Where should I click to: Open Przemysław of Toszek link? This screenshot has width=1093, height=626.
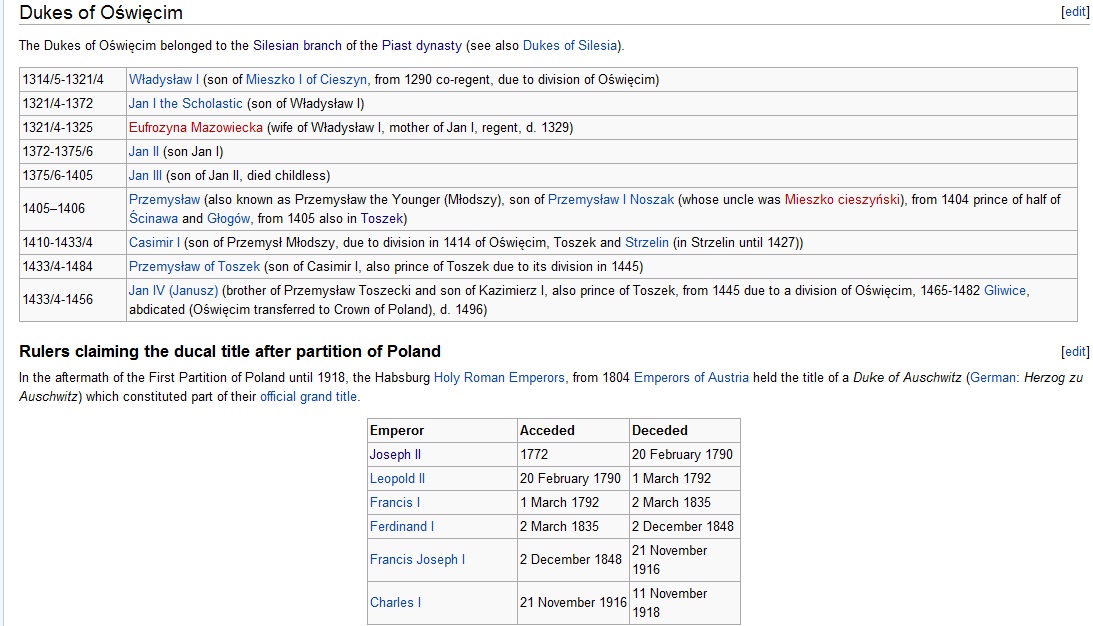pos(194,266)
